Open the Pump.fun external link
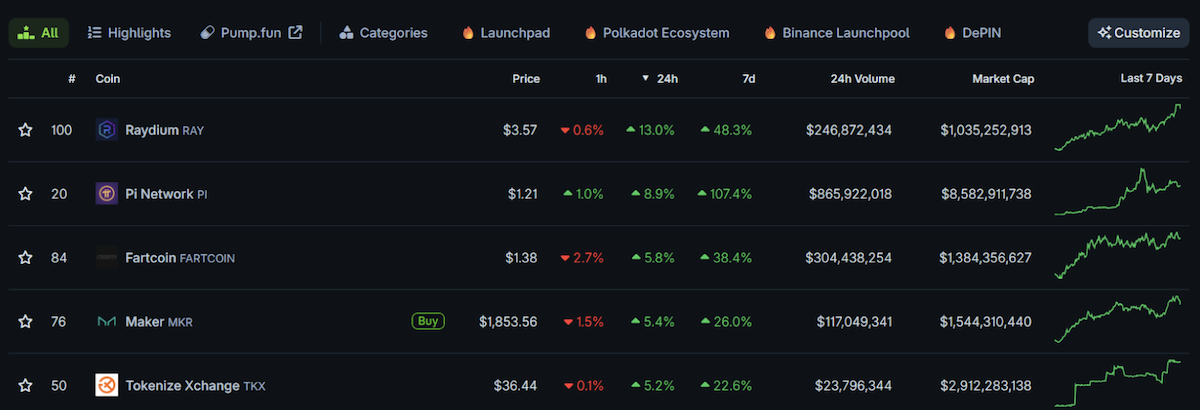1200x410 pixels. (x=251, y=33)
